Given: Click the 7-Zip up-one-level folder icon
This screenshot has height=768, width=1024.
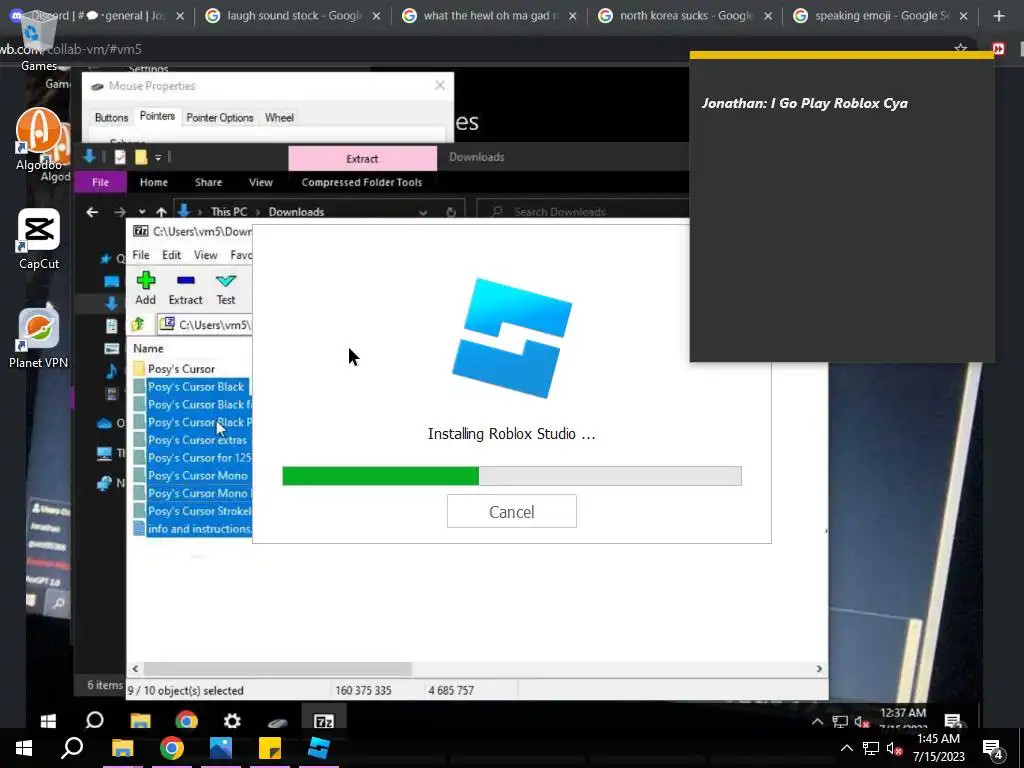Looking at the screenshot, I should [x=138, y=324].
